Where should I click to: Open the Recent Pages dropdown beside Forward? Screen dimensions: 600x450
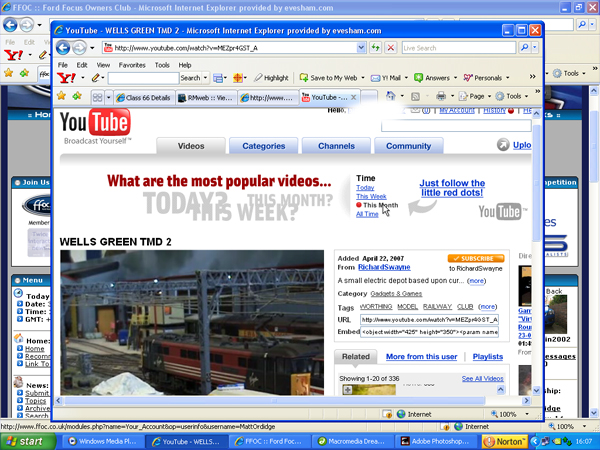click(92, 48)
